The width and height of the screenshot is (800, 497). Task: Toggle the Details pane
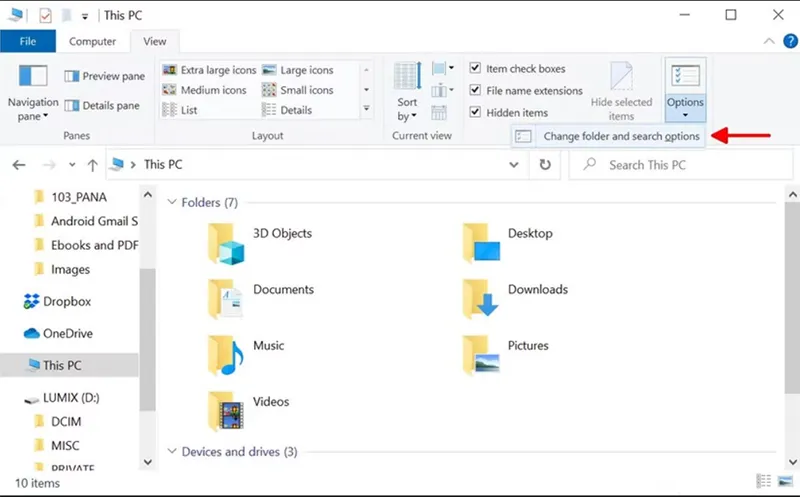tap(102, 106)
